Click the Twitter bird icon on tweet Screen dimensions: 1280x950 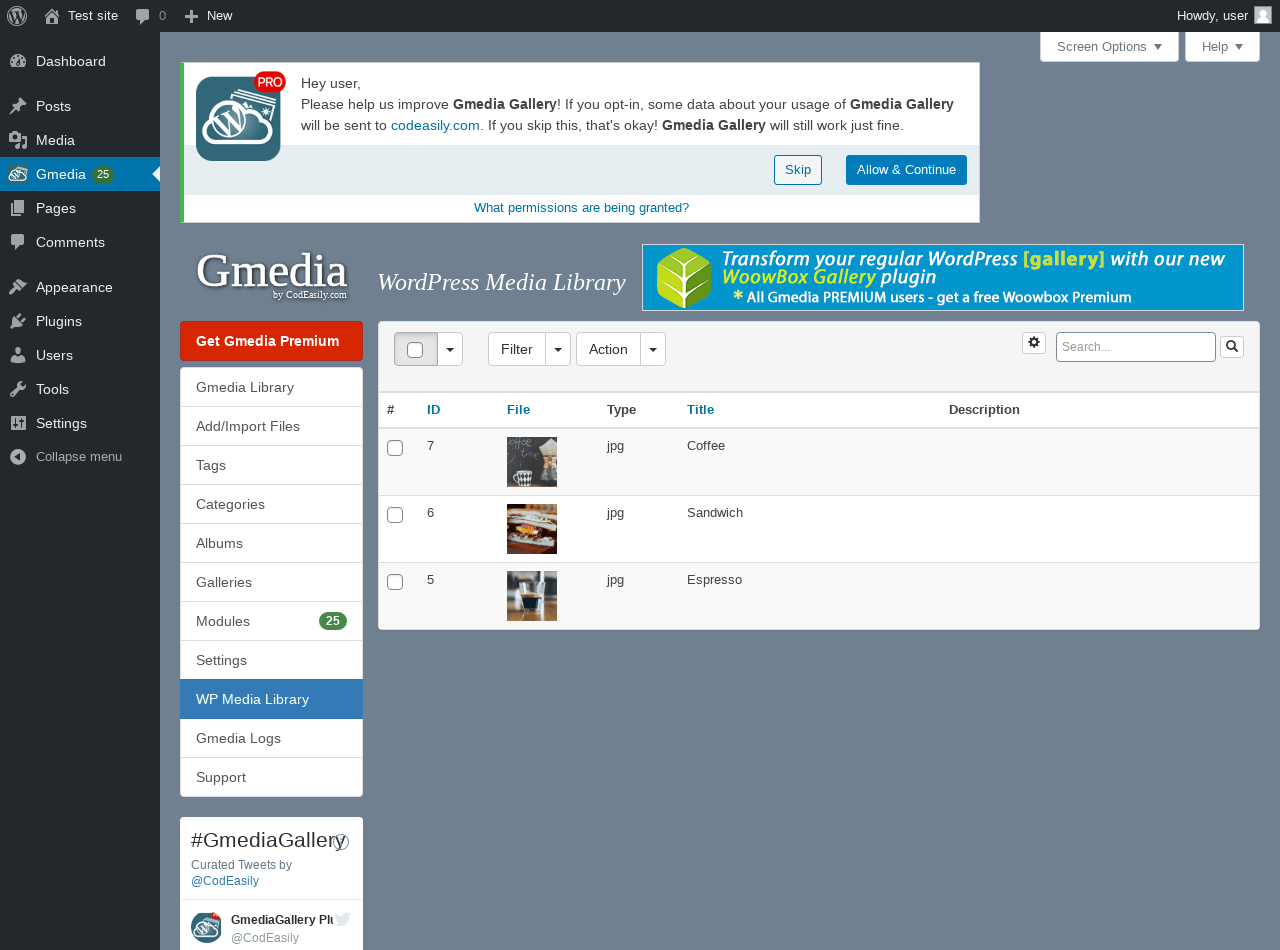coord(342,920)
